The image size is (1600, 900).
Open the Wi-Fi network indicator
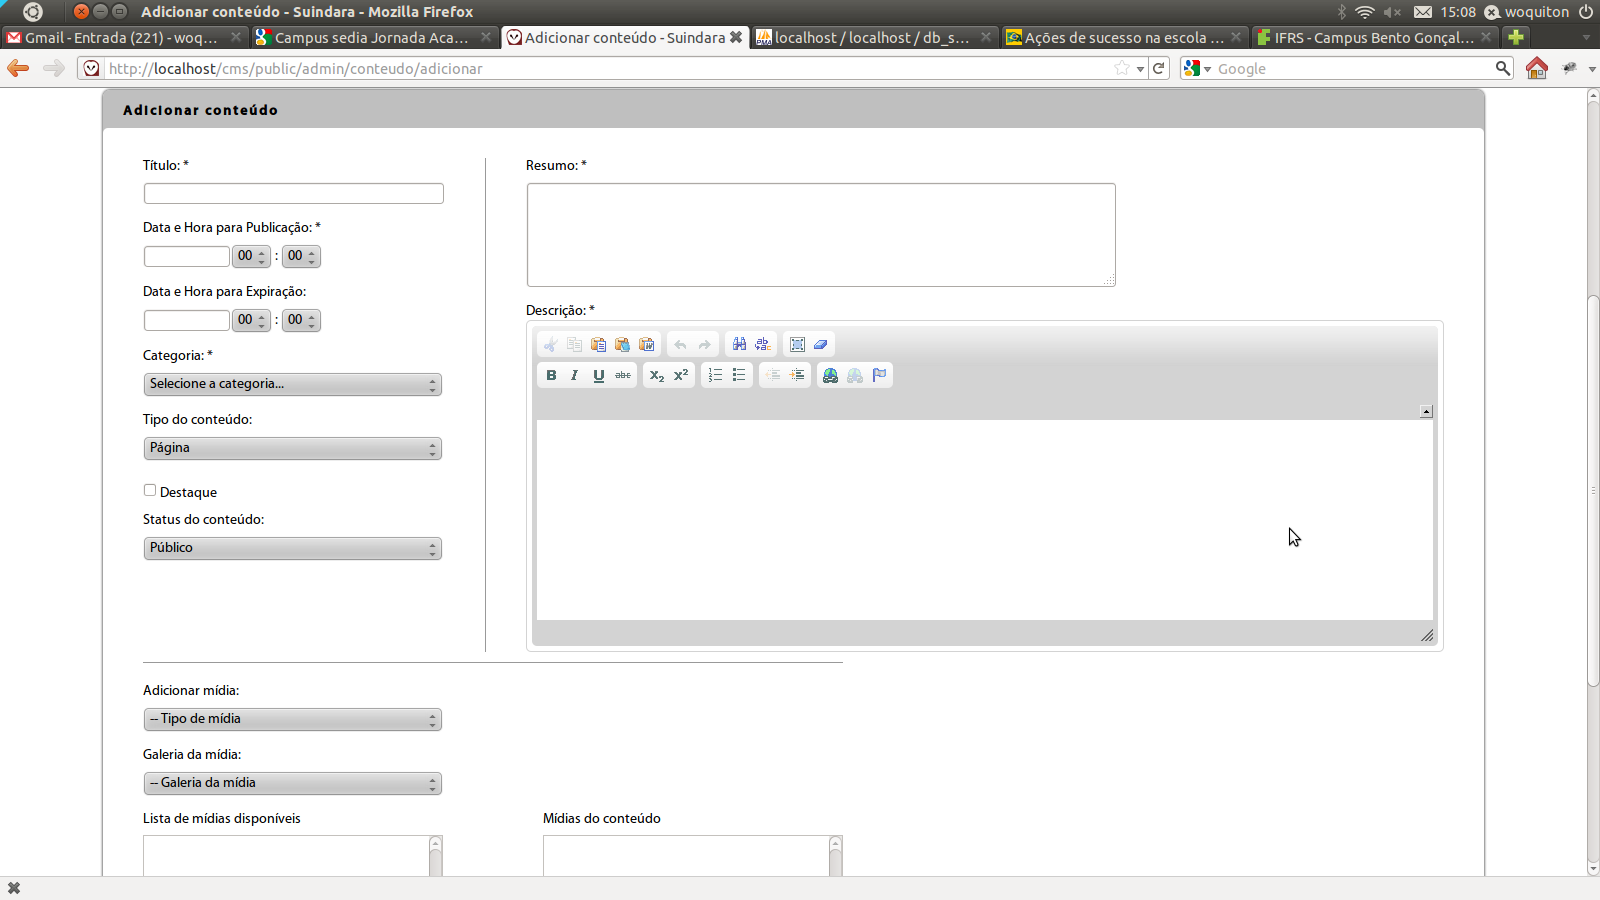tap(1365, 12)
